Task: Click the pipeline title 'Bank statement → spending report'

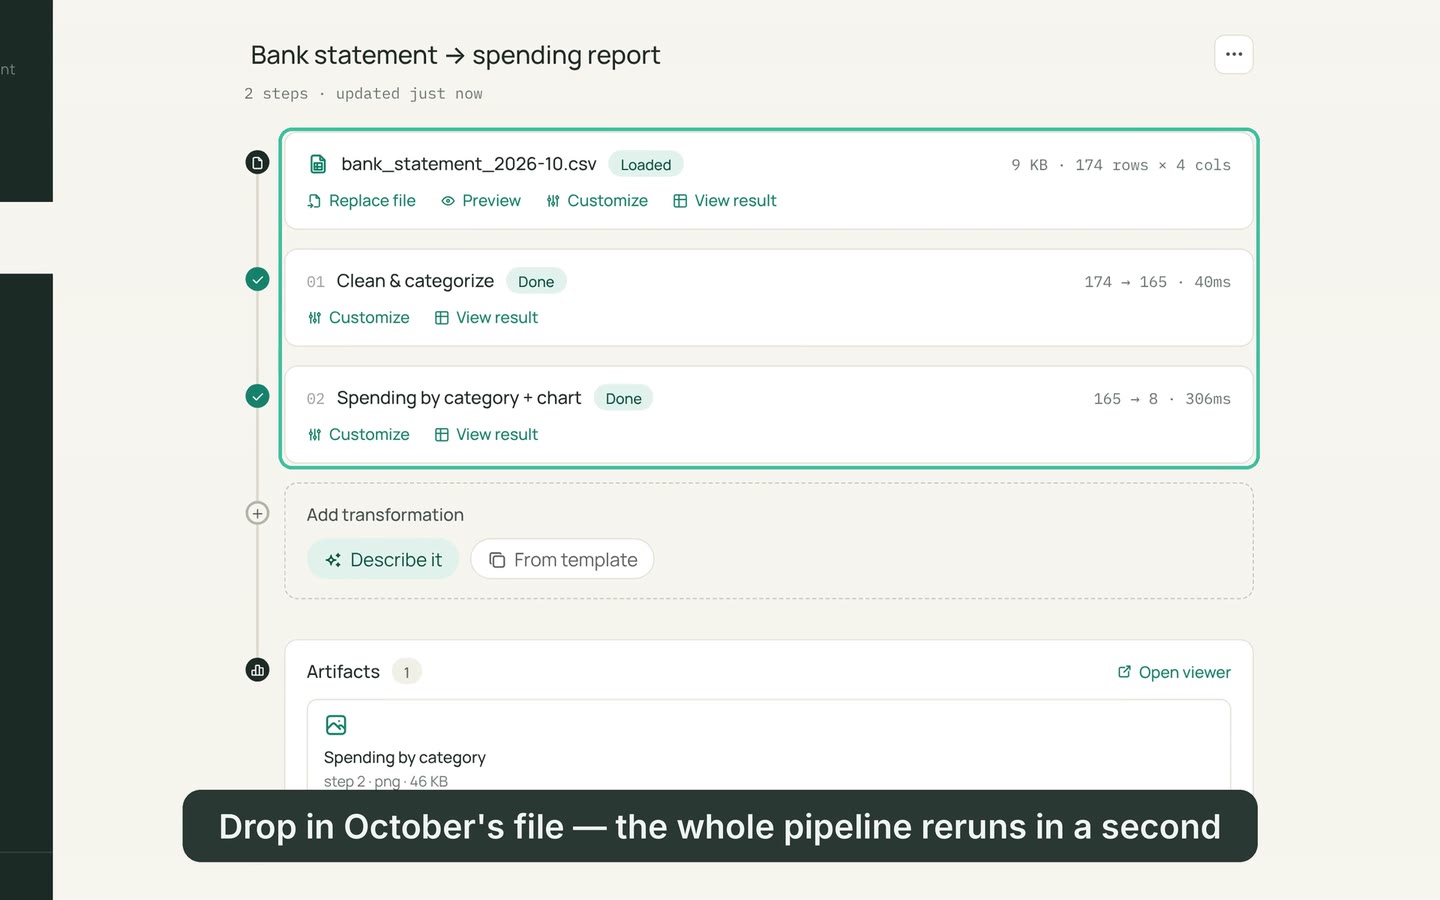Action: [455, 55]
